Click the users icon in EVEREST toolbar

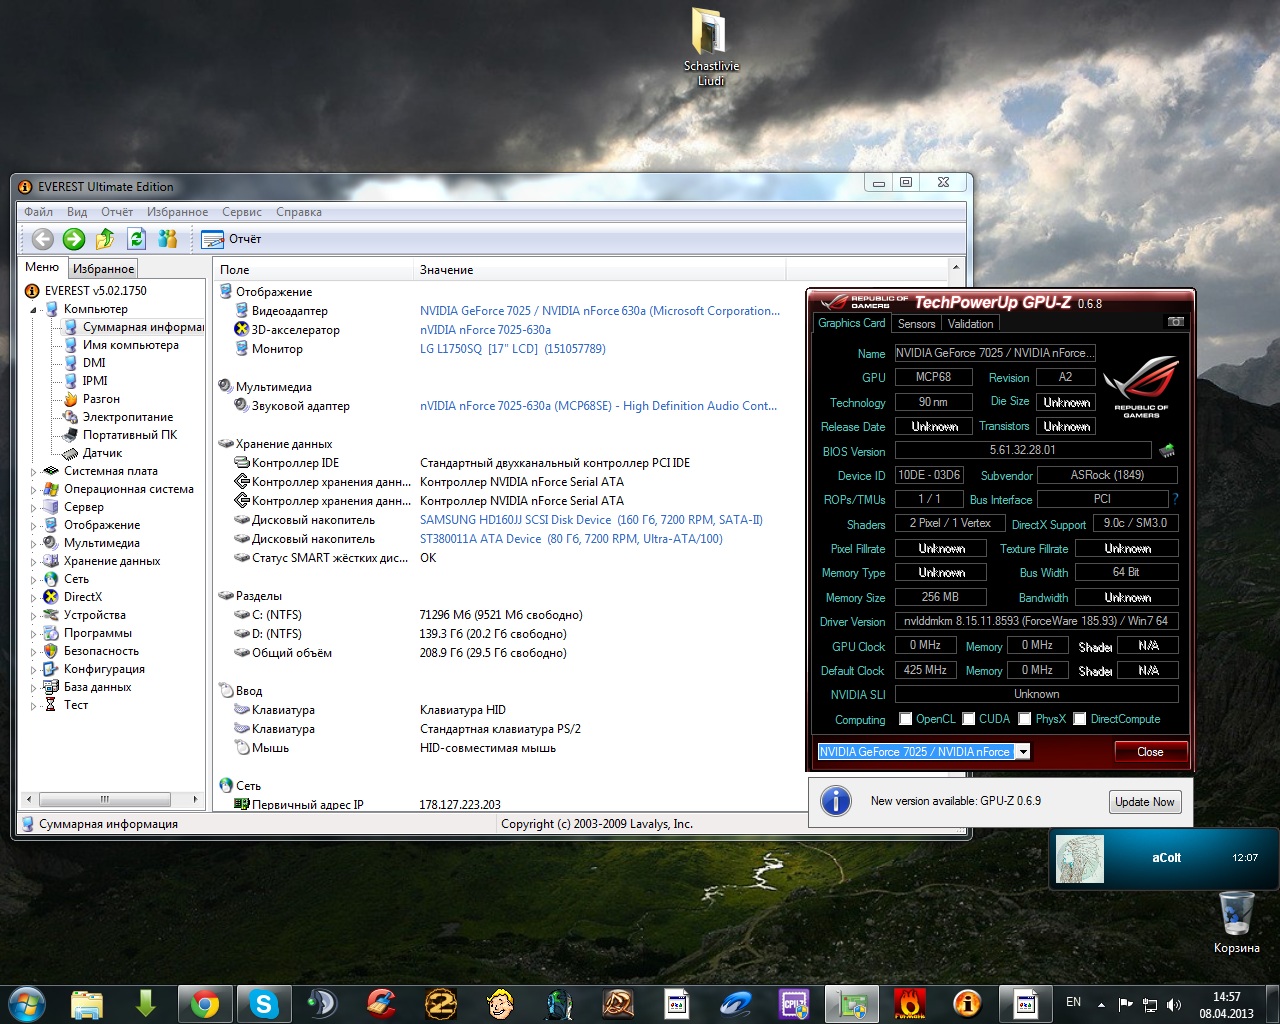click(168, 239)
